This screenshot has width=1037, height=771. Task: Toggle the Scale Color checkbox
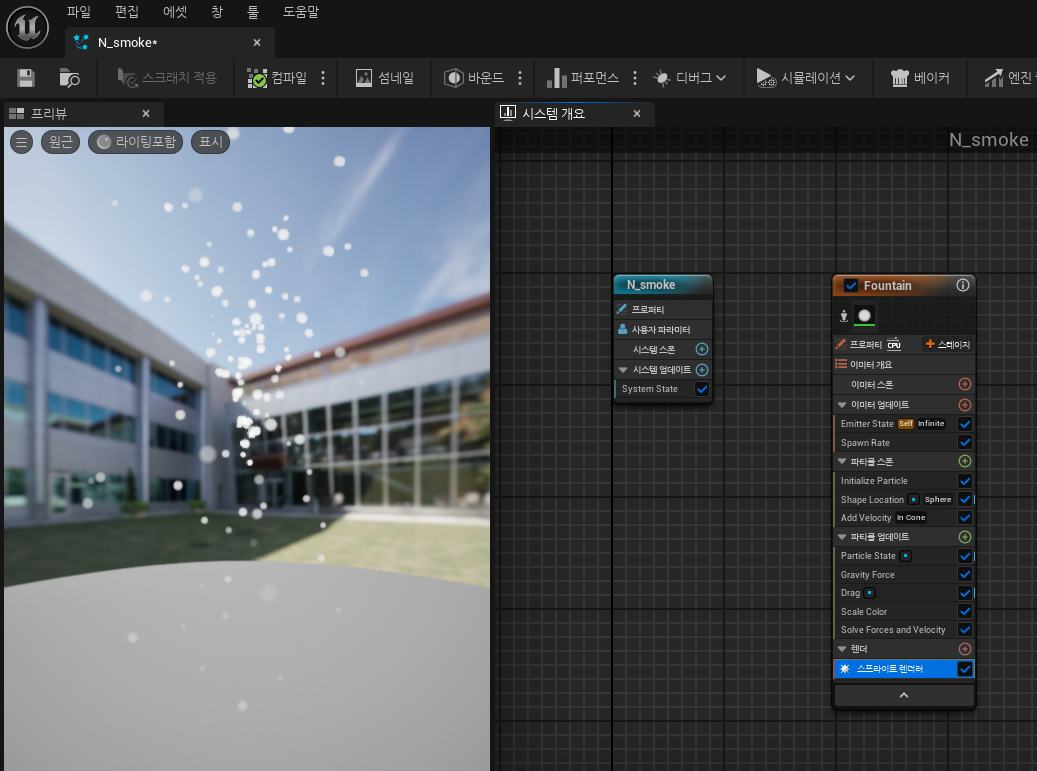click(965, 612)
